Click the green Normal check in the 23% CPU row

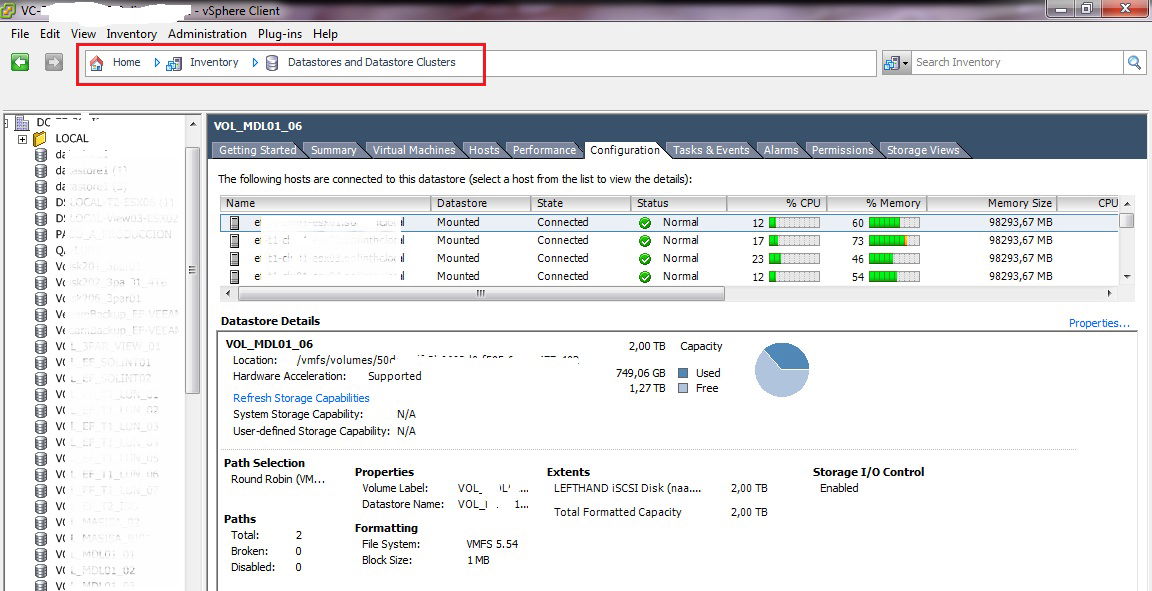[x=645, y=259]
